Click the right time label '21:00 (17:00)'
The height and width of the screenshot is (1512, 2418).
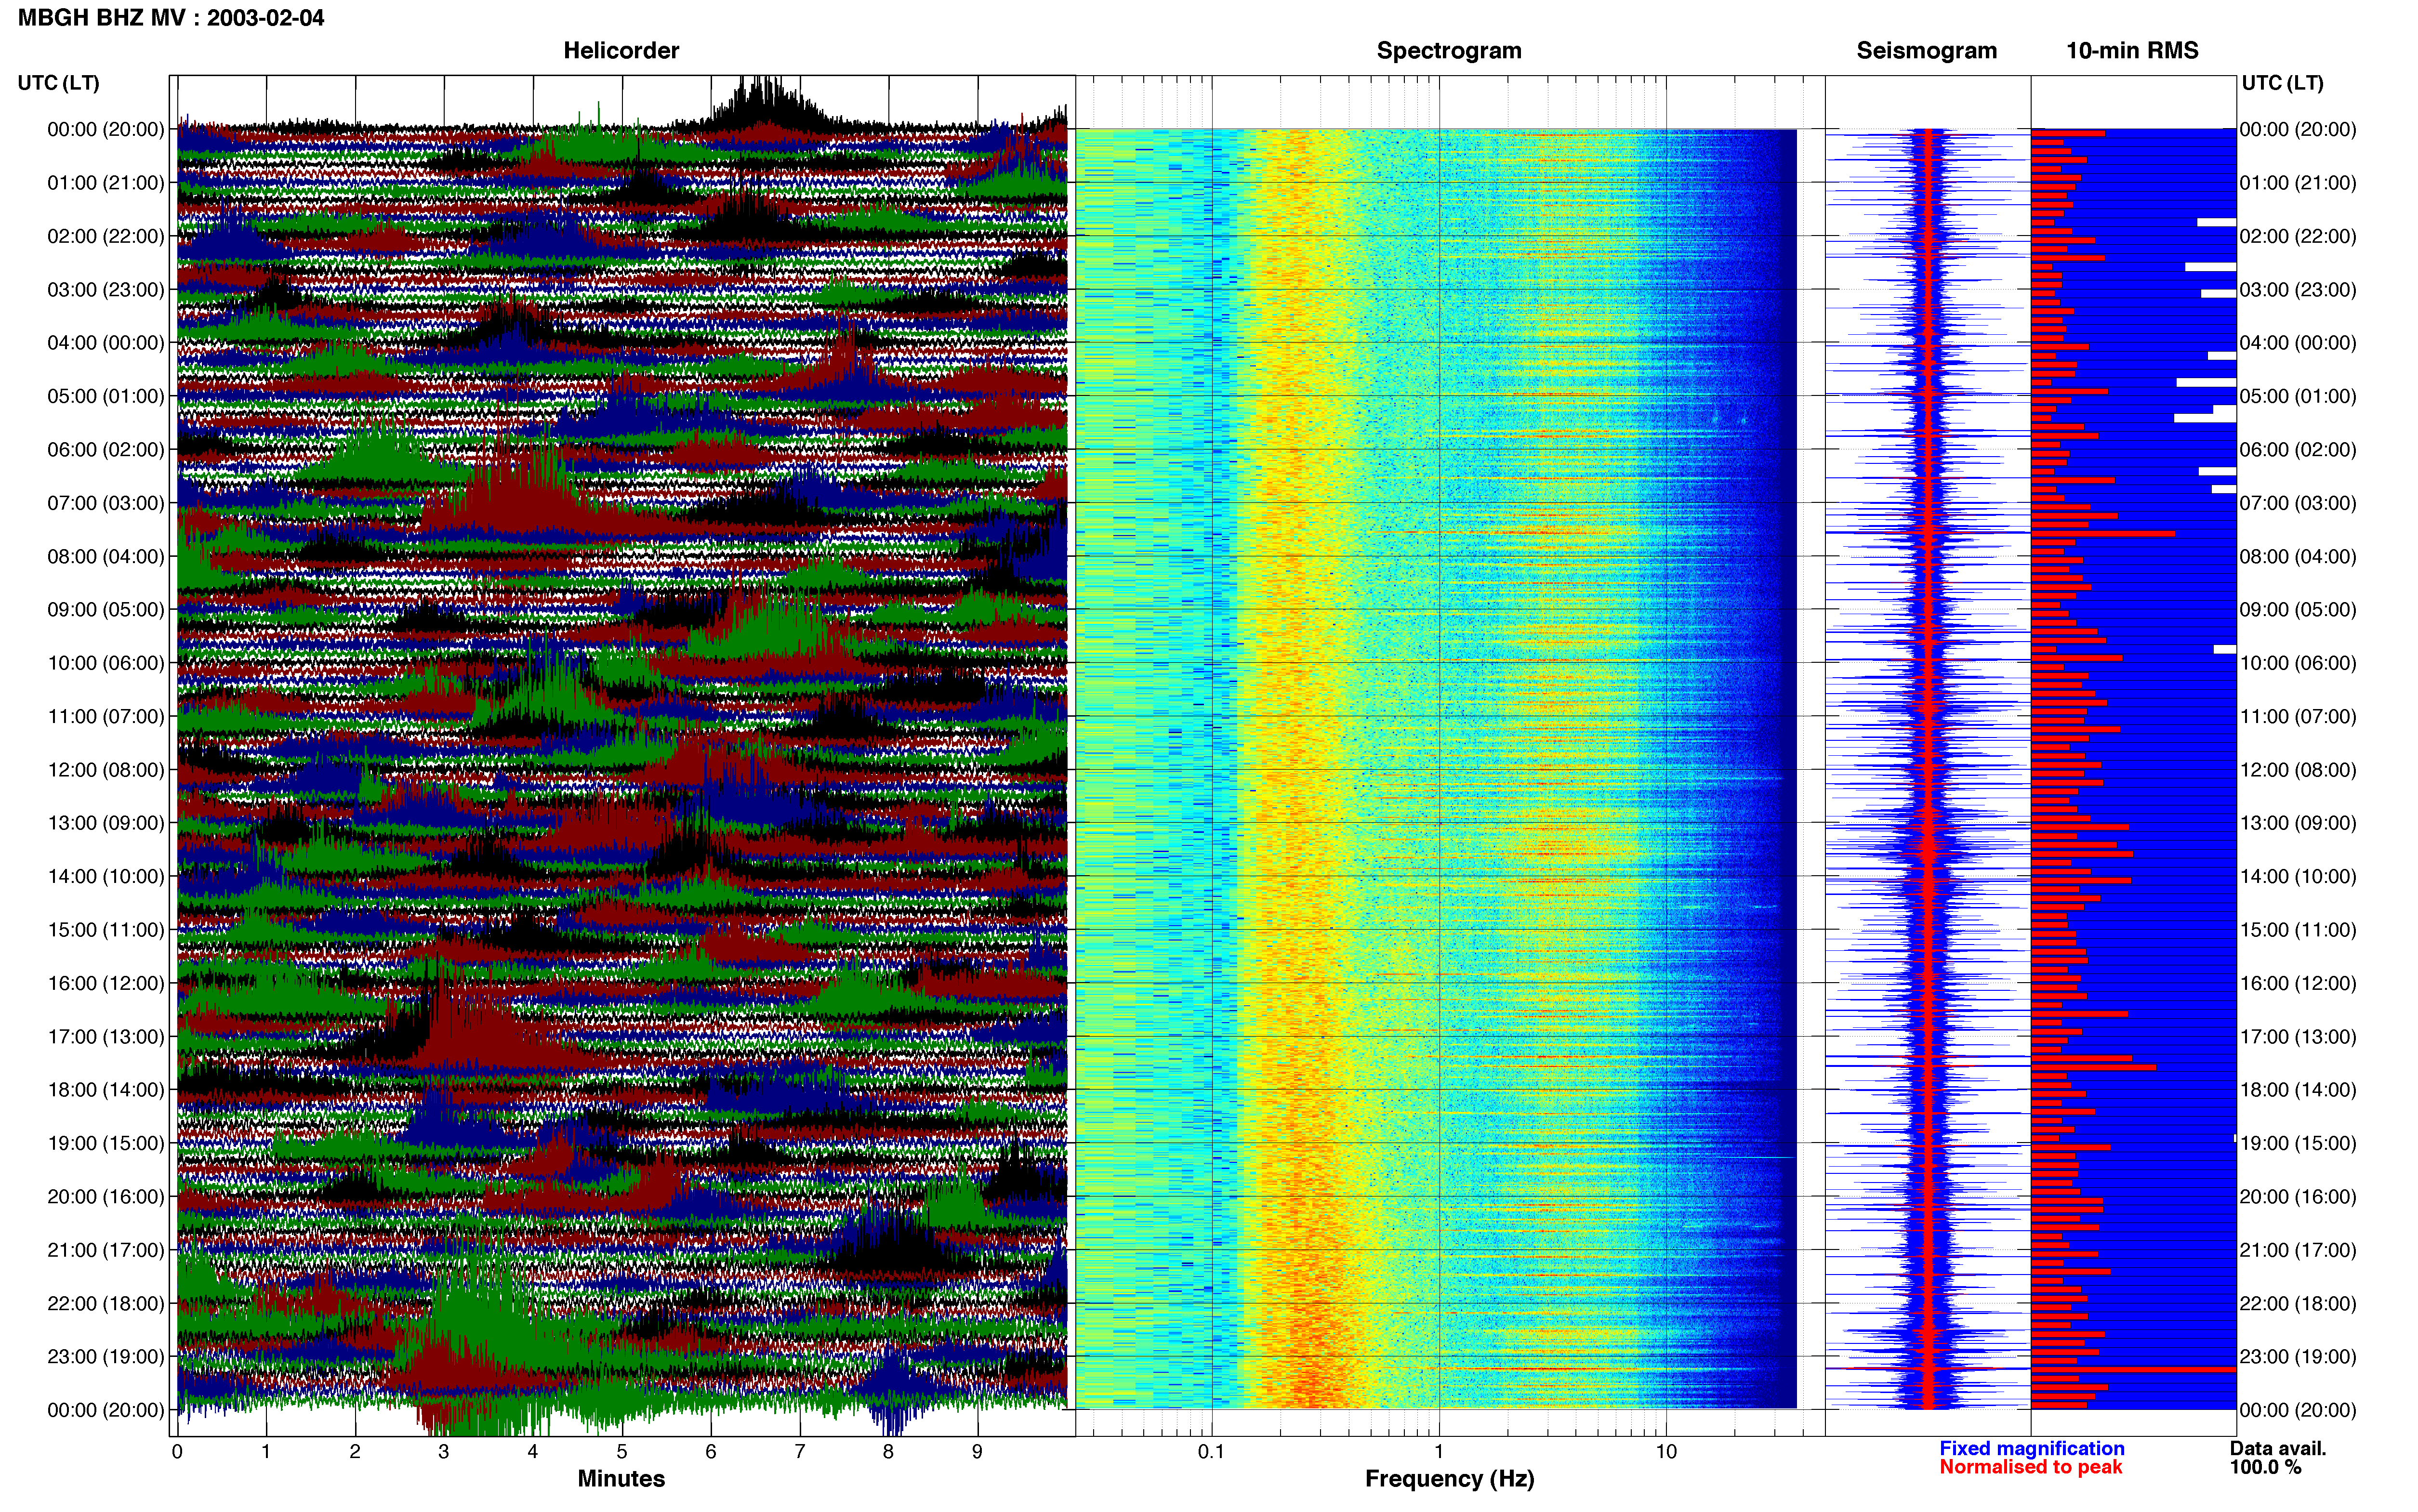click(x=2298, y=1250)
